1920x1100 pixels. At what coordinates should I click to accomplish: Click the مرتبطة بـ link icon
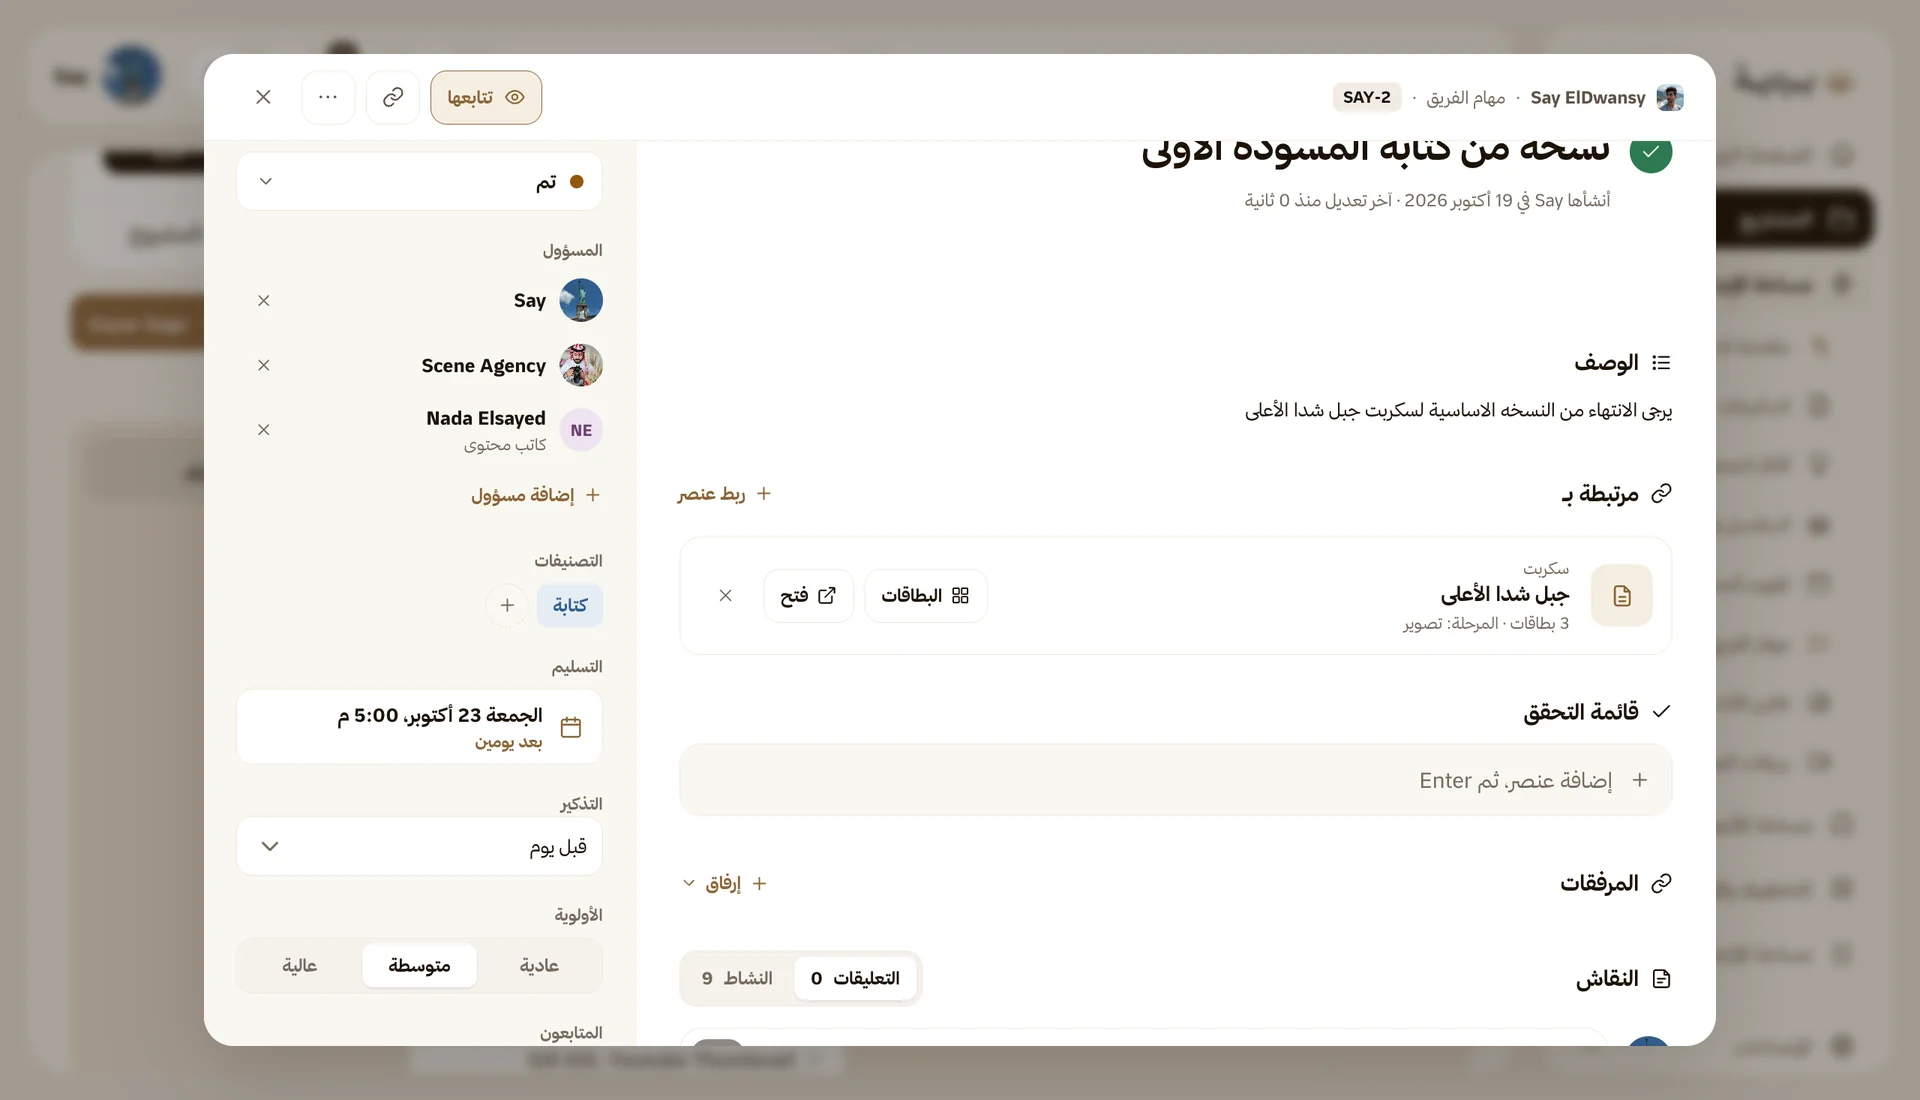(x=1662, y=494)
